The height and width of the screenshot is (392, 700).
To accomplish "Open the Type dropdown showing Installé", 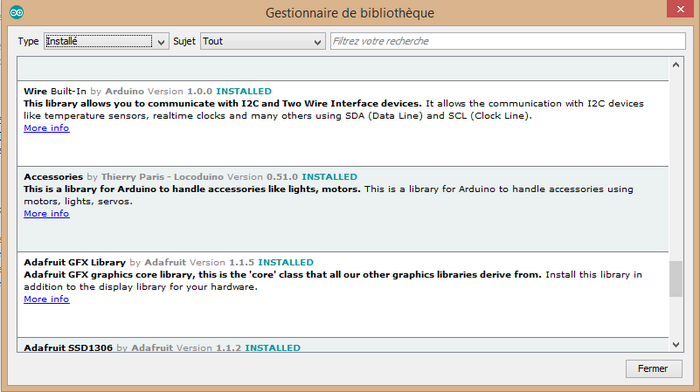I will click(106, 41).
